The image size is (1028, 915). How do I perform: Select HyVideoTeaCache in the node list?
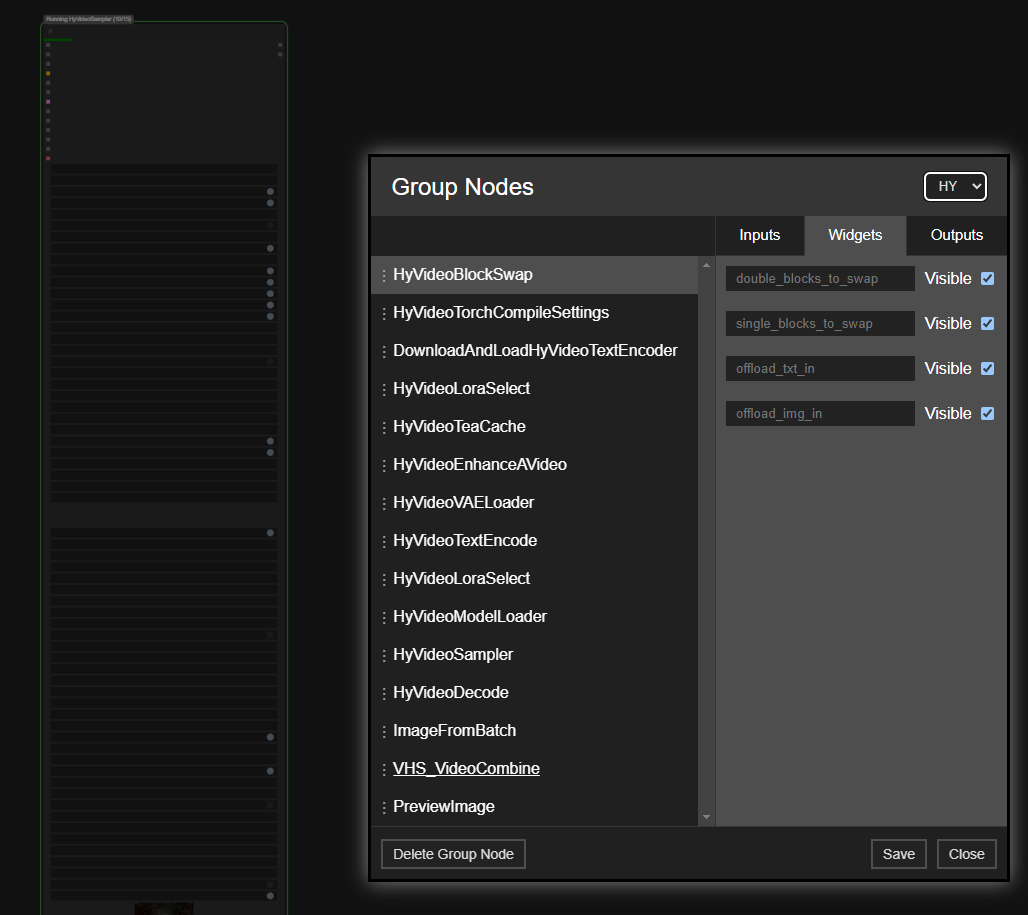click(x=534, y=427)
